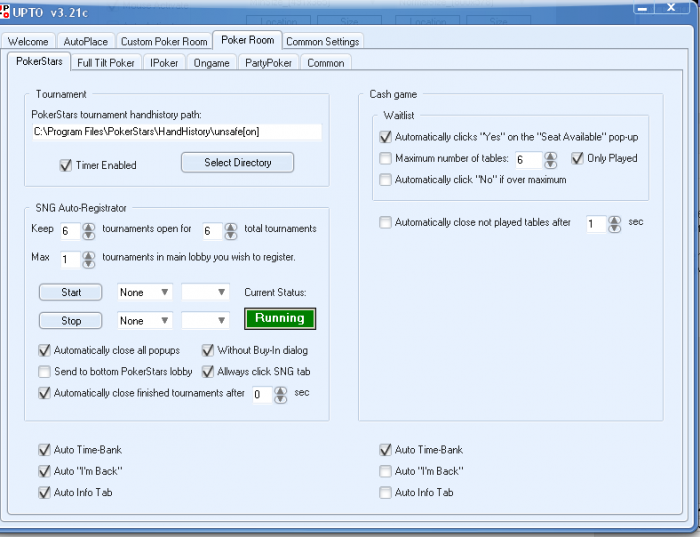Switch to IPoker sub-tab
This screenshot has height=537, width=700.
(164, 63)
